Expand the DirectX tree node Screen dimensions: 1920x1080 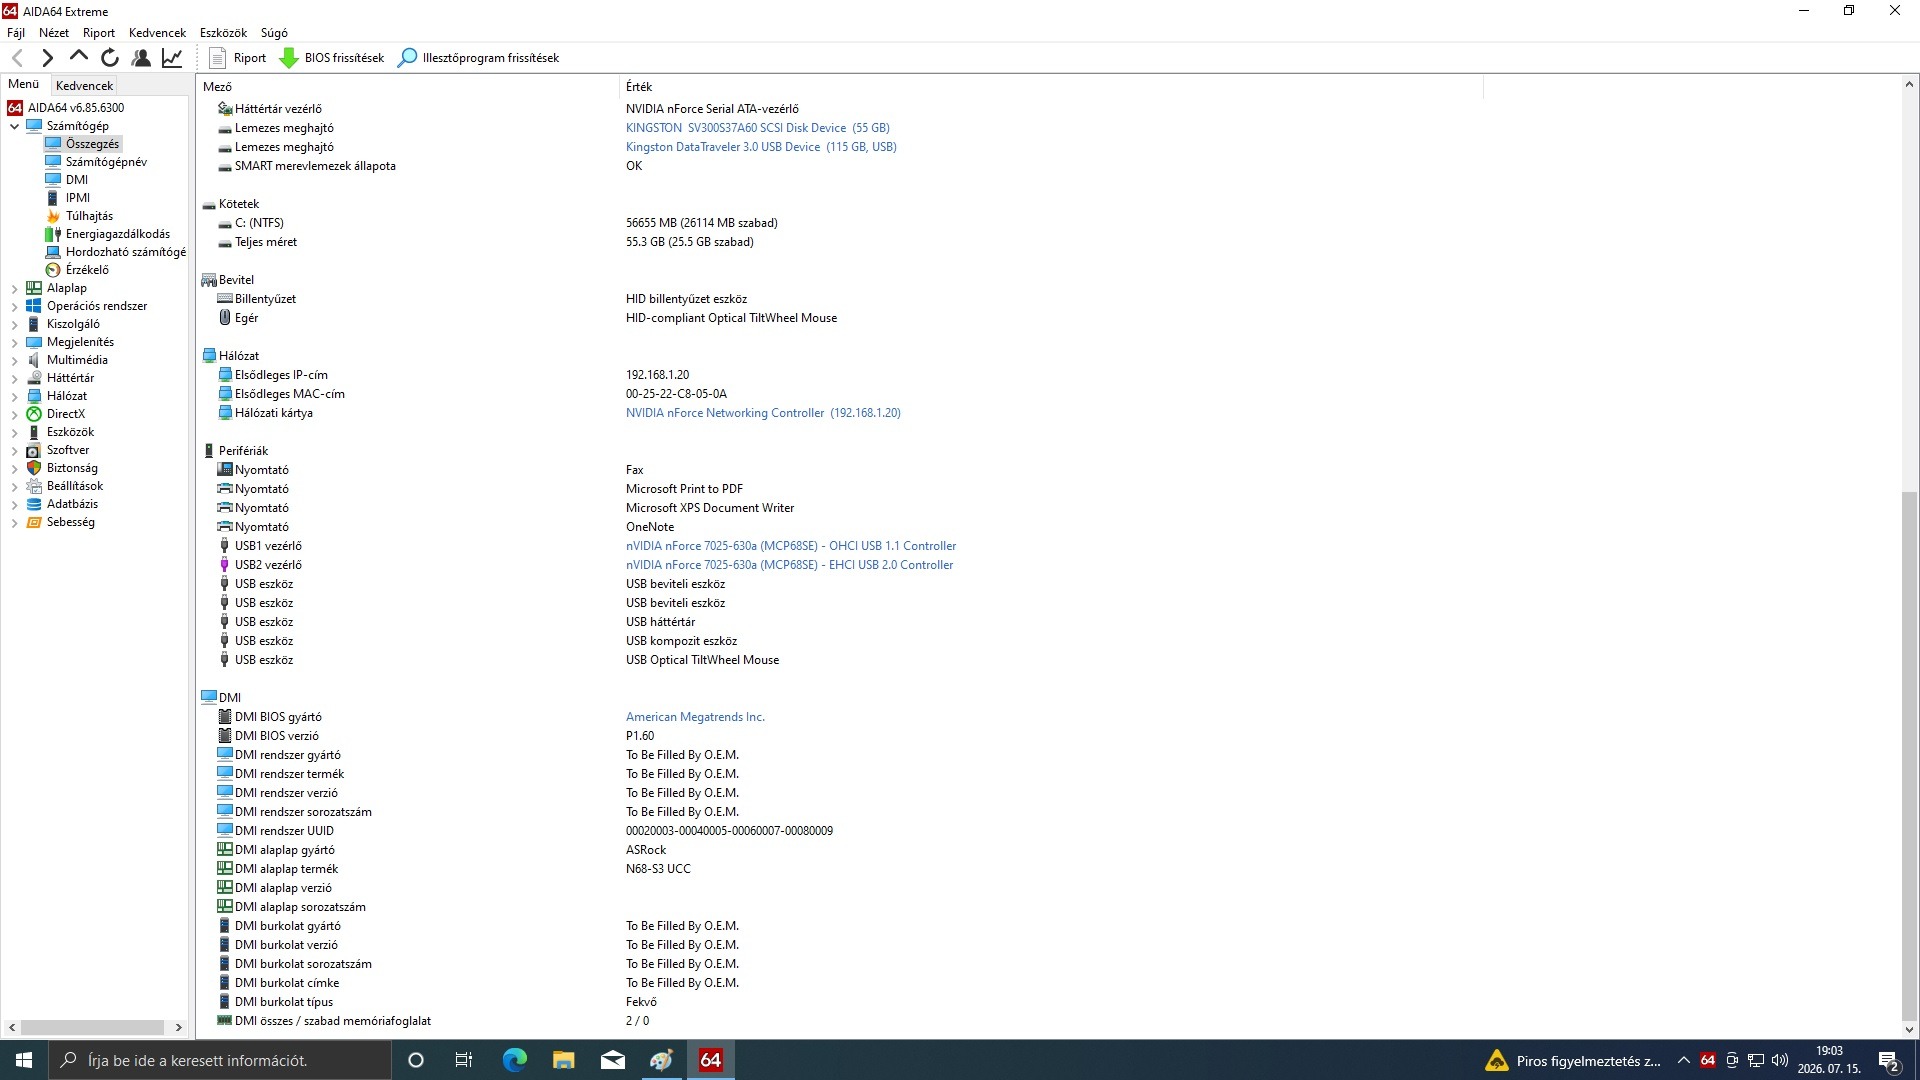click(x=14, y=414)
